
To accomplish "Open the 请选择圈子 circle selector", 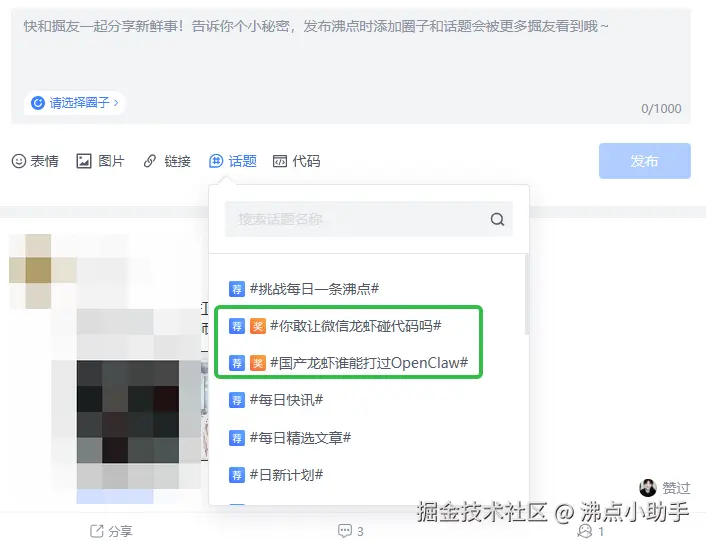I will (x=75, y=103).
